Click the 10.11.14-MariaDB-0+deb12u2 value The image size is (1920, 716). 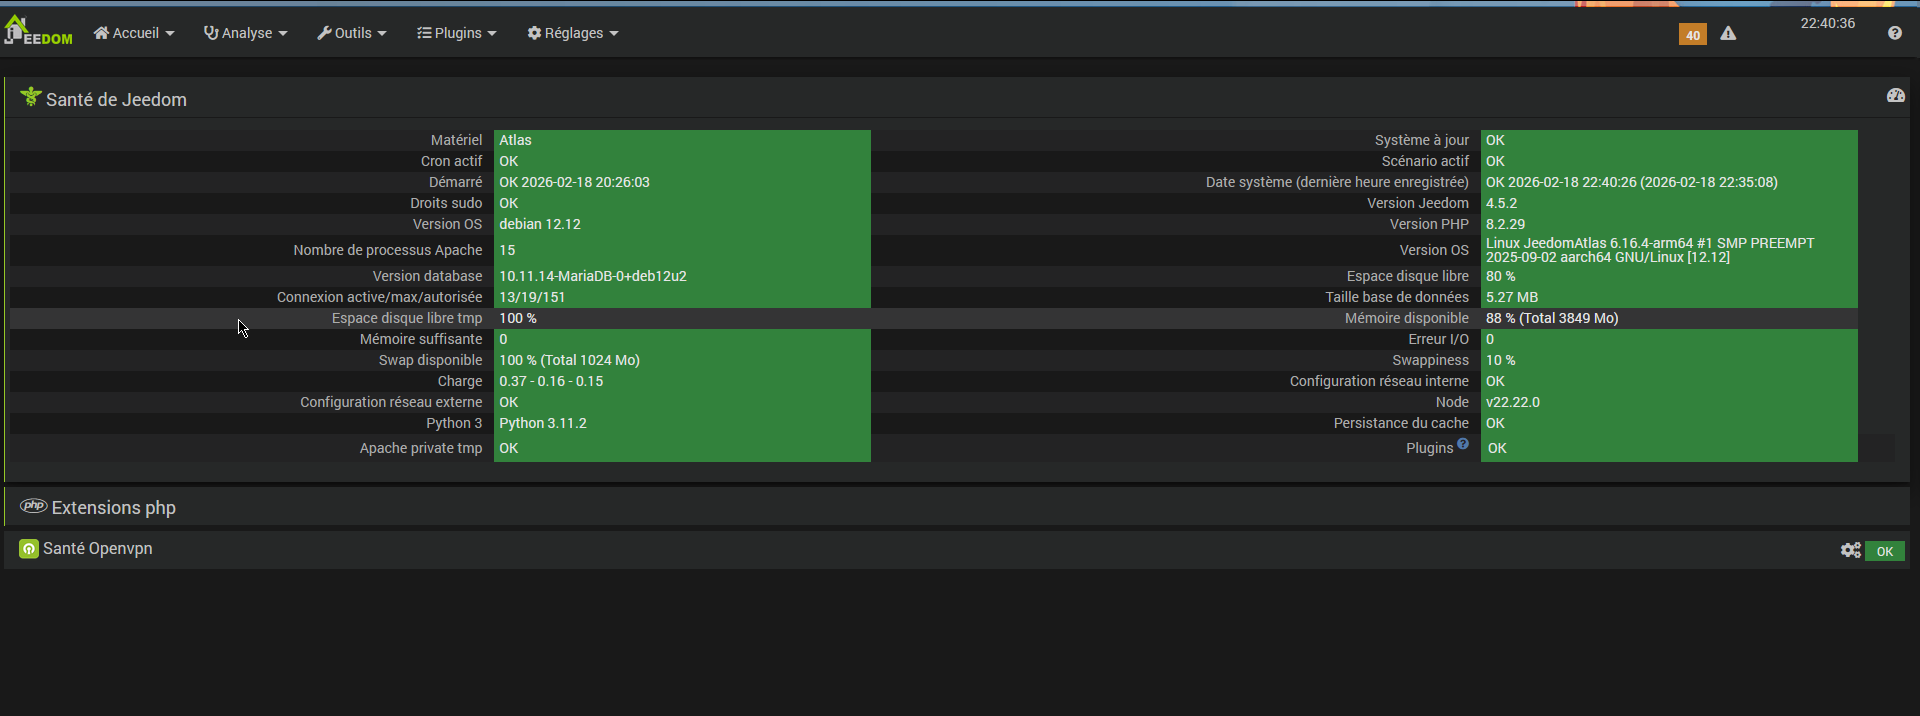point(593,276)
